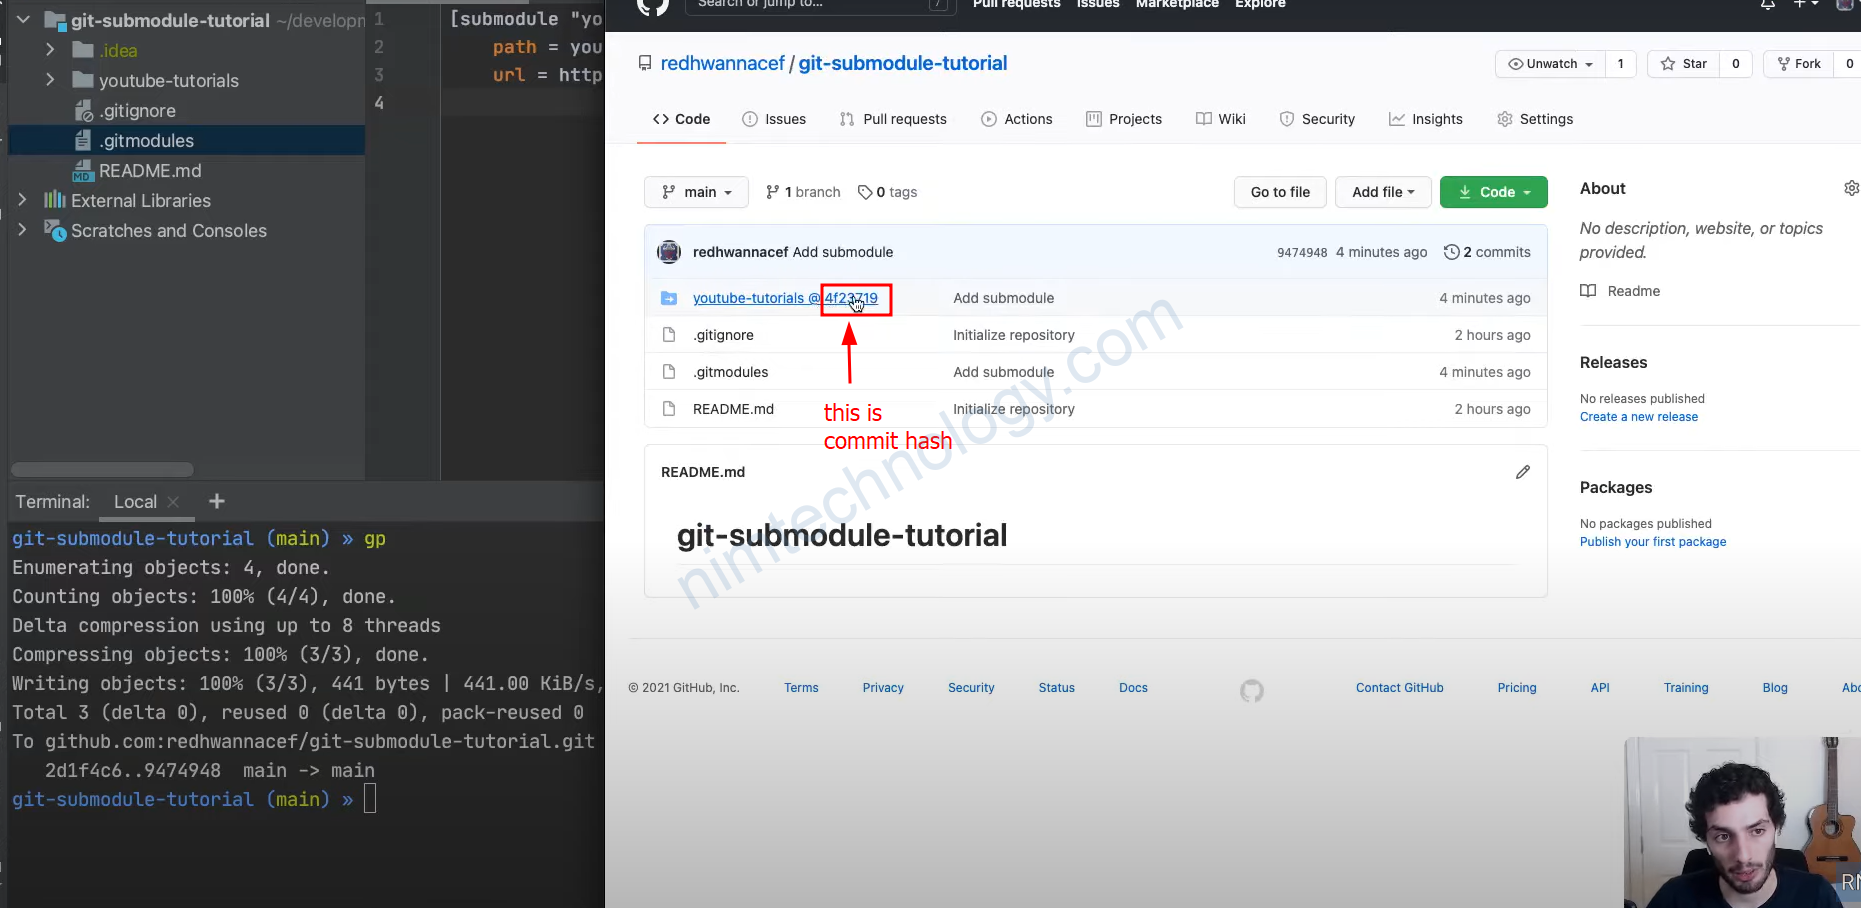
Task: Expand External Libraries in project tree
Action: click(x=22, y=200)
